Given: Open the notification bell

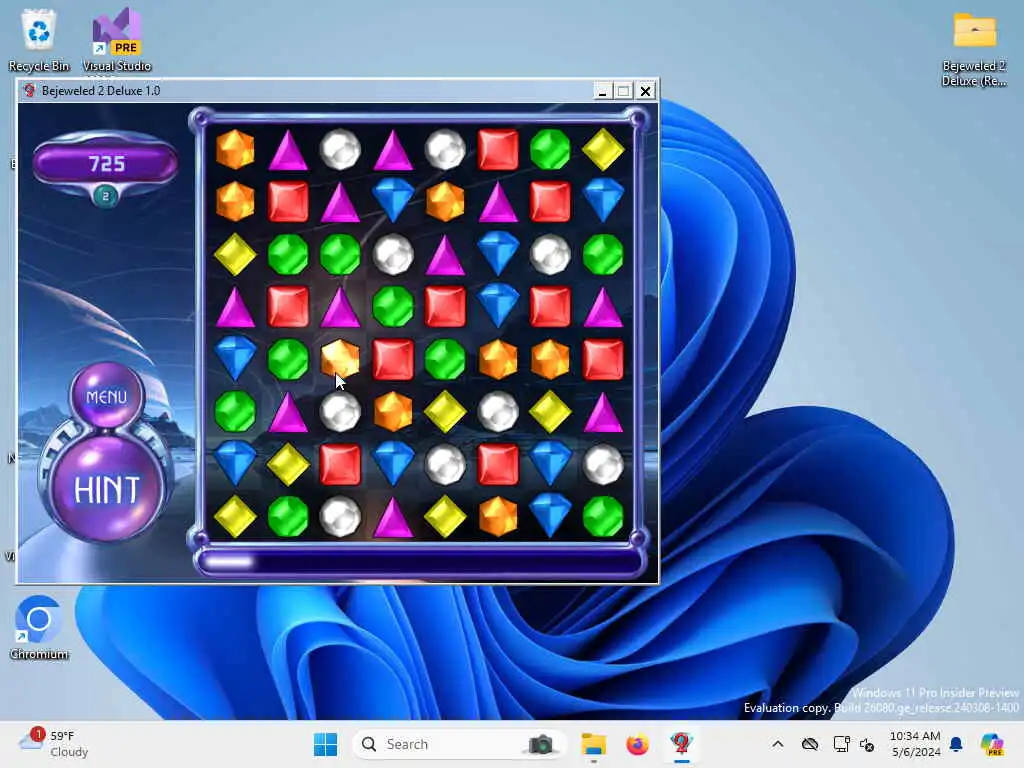Looking at the screenshot, I should (x=956, y=744).
